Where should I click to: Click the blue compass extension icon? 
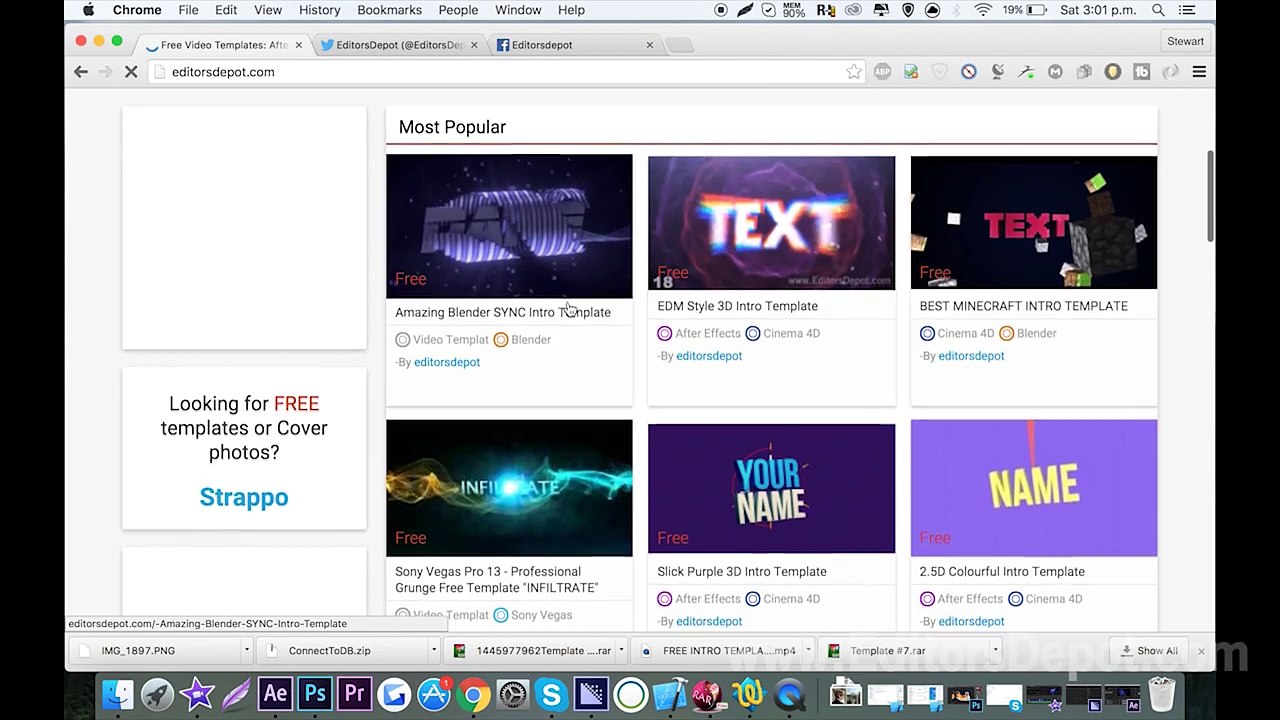coord(969,72)
